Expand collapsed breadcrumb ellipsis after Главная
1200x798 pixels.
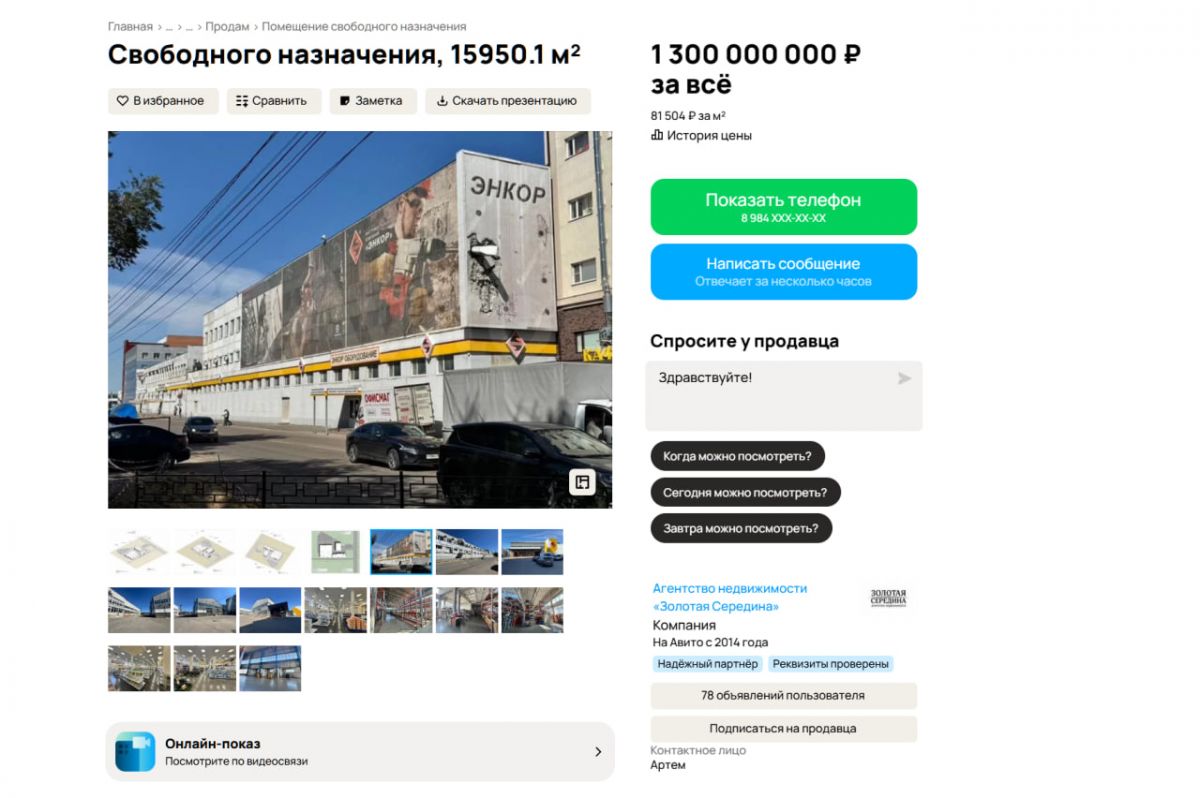pos(169,27)
